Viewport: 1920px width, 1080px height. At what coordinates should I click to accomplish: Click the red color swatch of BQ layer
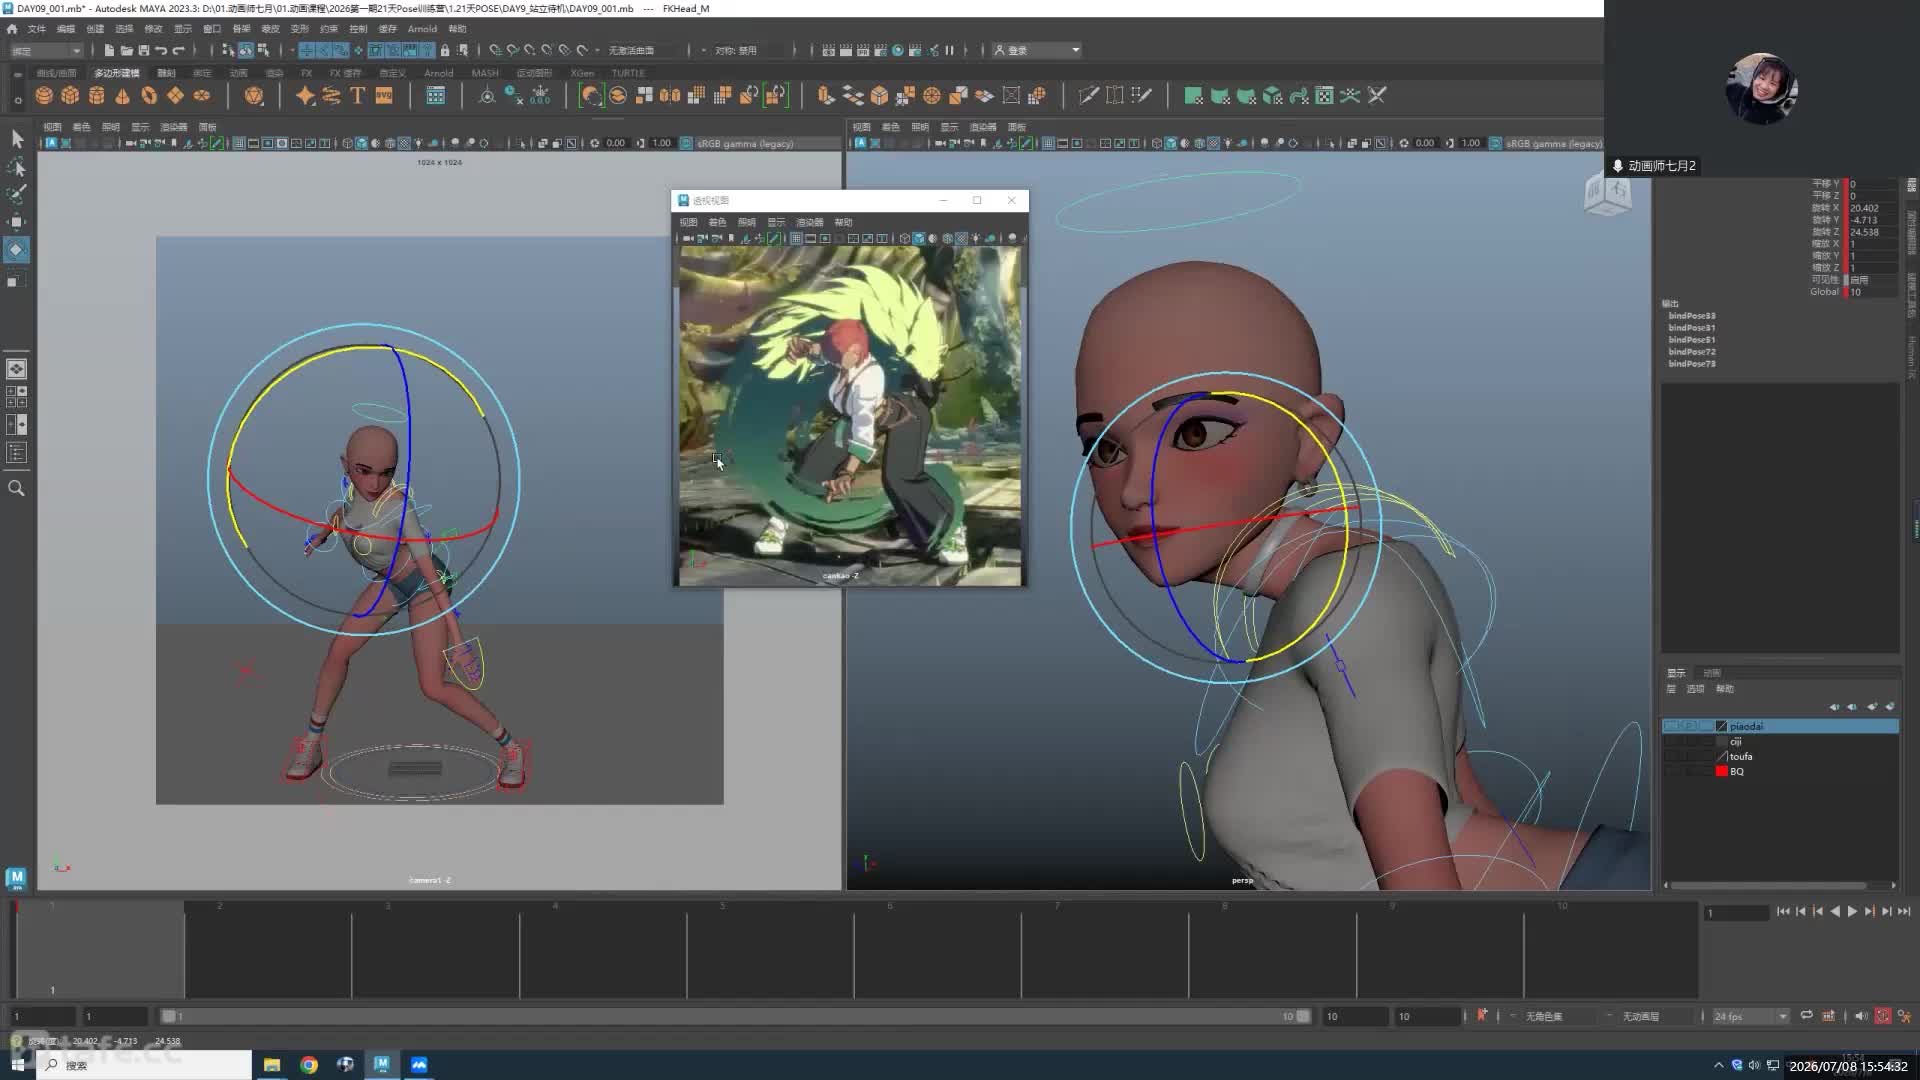click(1722, 771)
